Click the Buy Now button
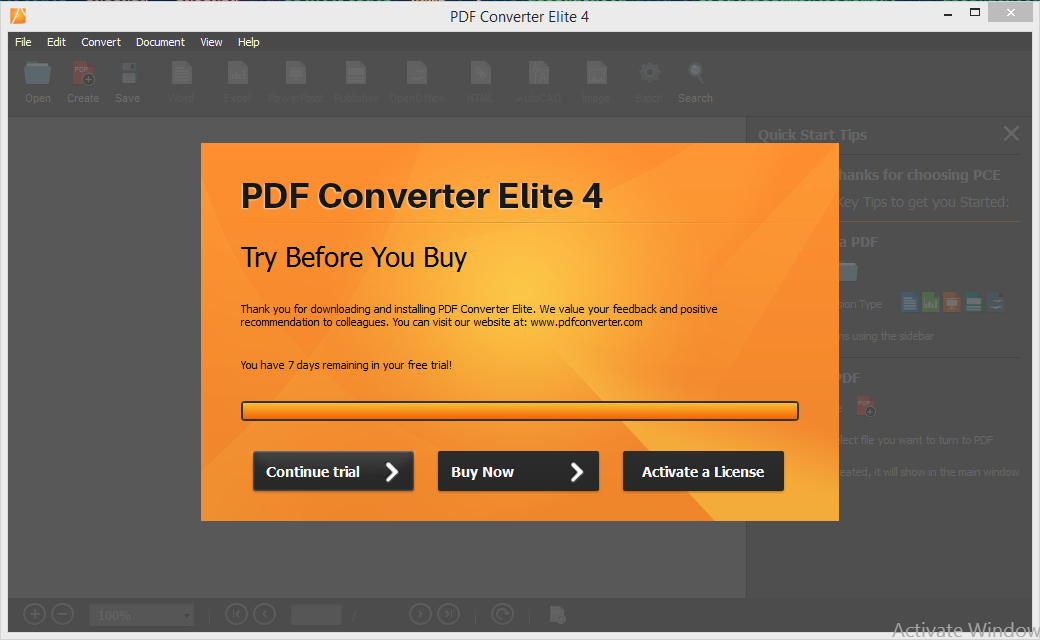 pos(518,472)
